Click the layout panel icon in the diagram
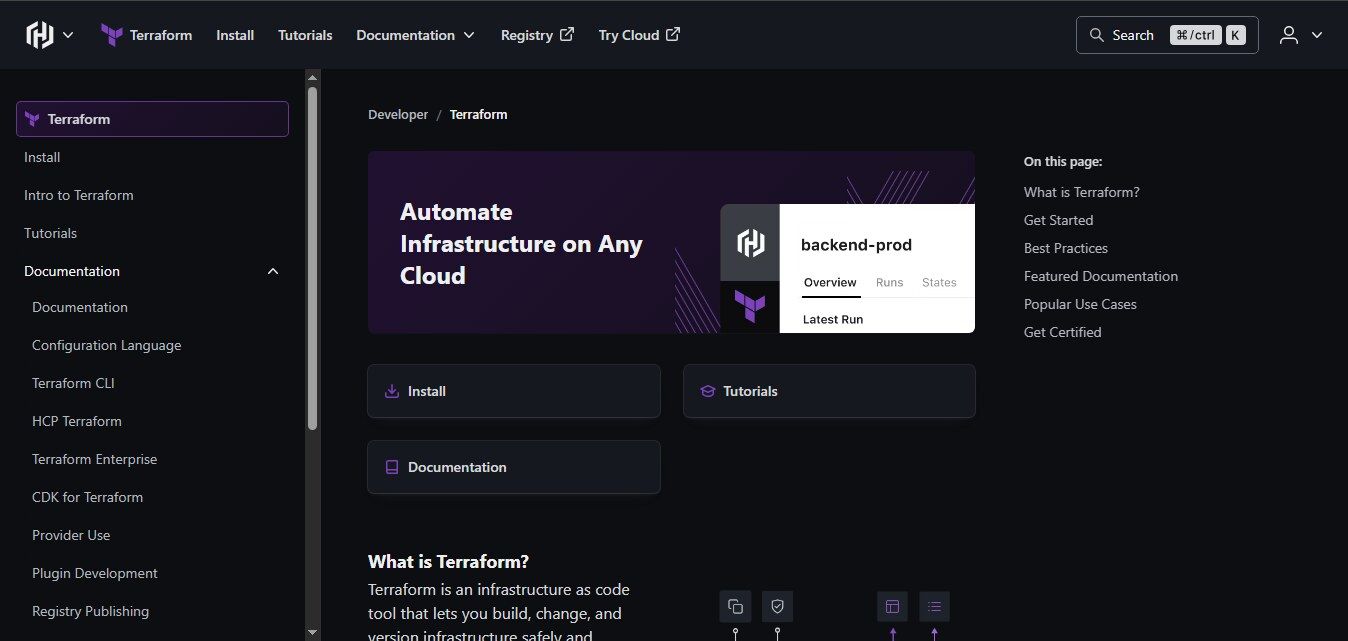 893,606
